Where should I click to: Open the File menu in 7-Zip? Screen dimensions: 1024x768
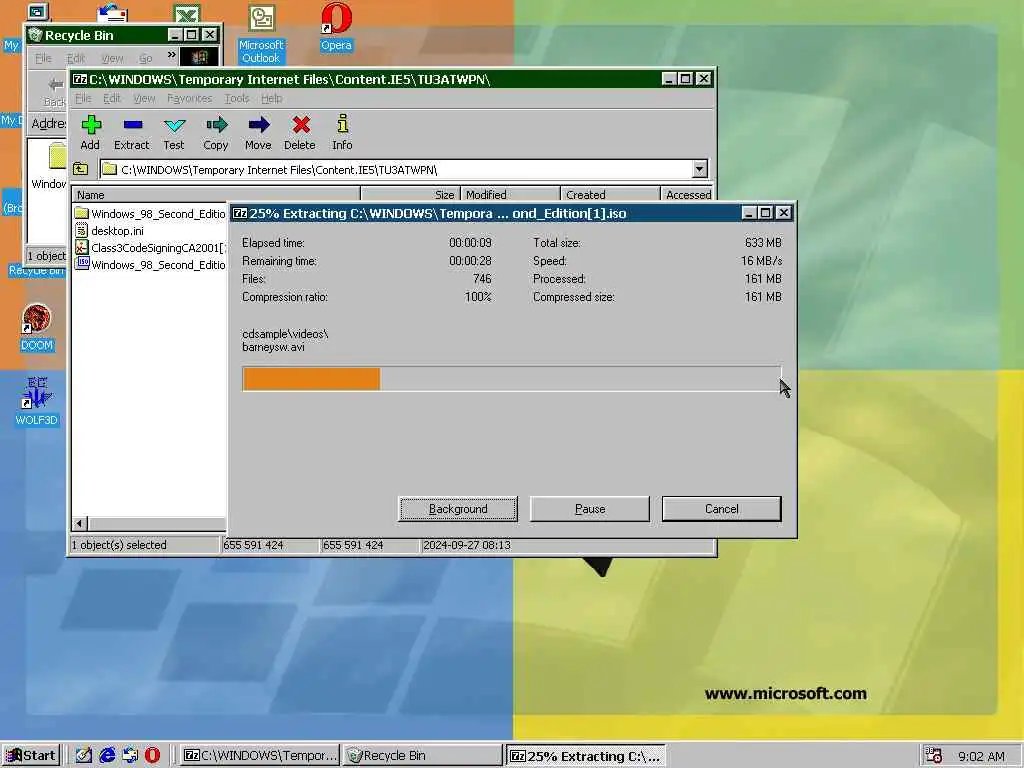tap(83, 98)
